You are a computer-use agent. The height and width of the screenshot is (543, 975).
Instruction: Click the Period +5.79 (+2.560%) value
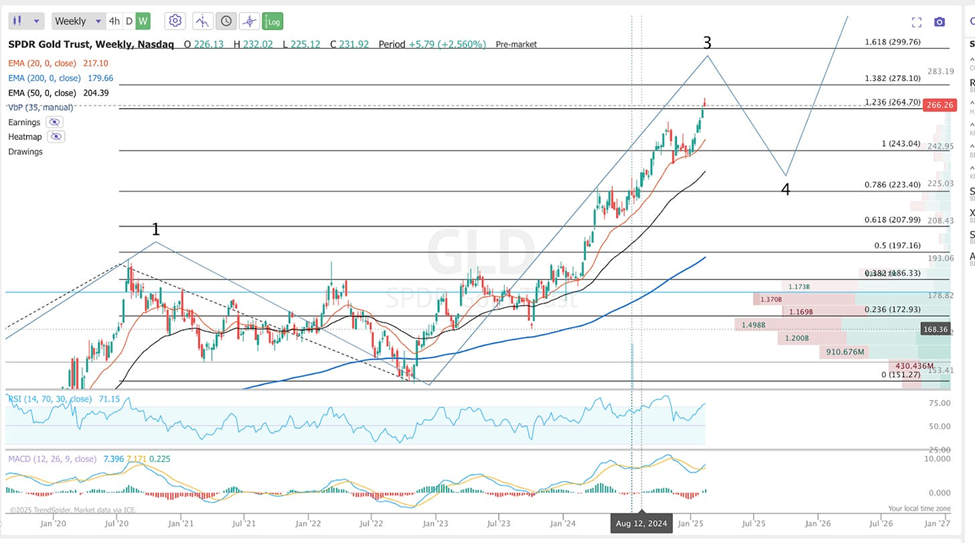tap(432, 44)
